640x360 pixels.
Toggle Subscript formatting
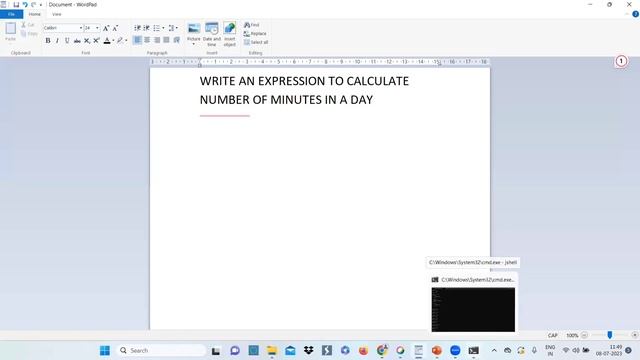coord(87,40)
